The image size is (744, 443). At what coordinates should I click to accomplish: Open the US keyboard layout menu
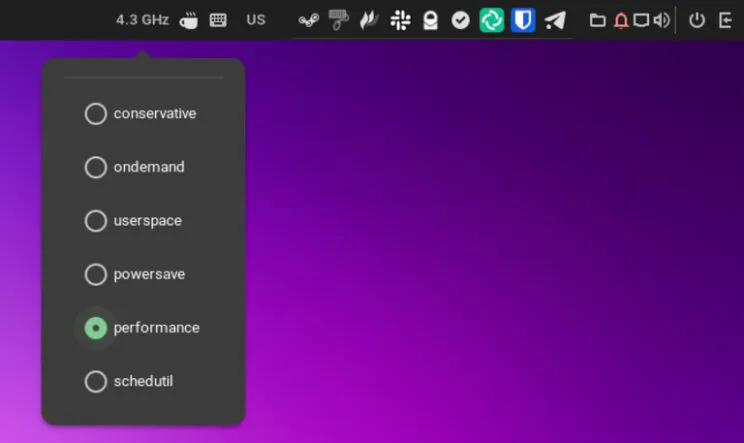click(x=256, y=20)
